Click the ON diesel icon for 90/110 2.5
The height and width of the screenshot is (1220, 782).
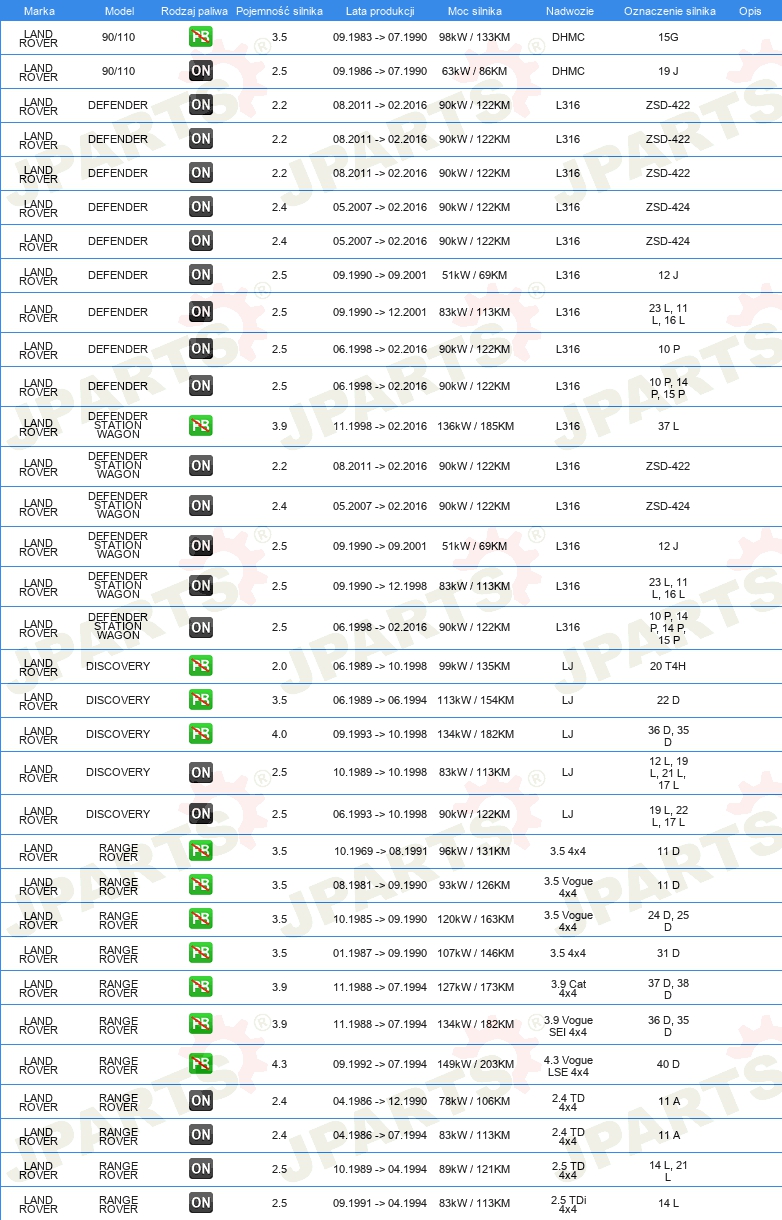point(201,71)
